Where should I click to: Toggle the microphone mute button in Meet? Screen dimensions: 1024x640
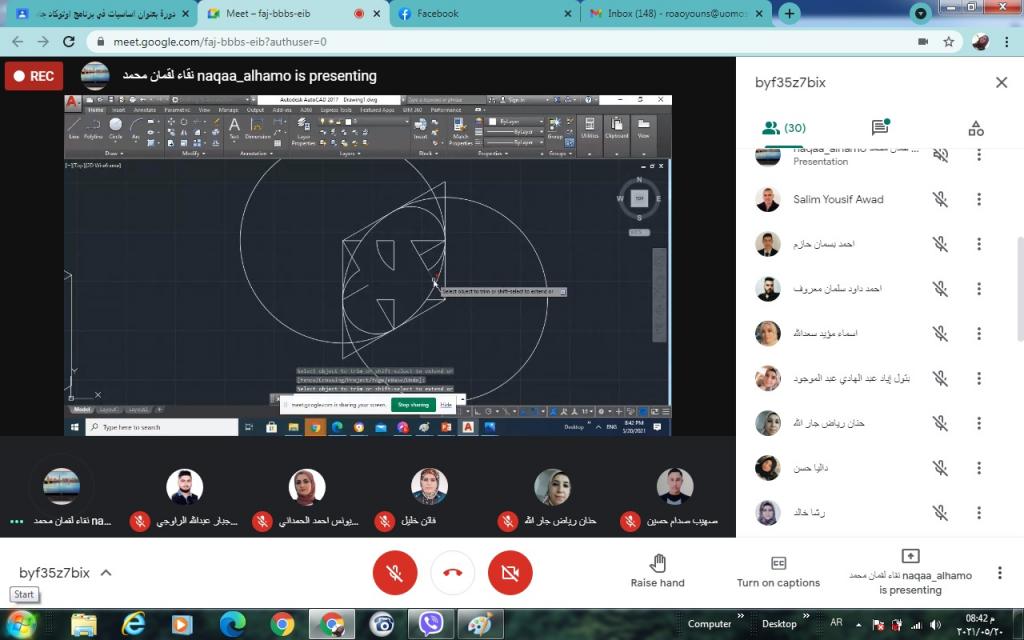[394, 573]
